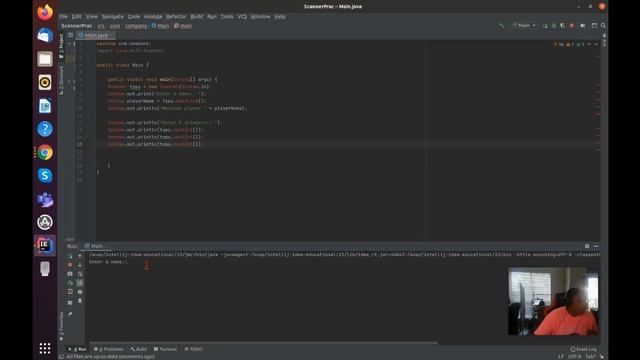640x360 pixels.
Task: Open the Run tool window button
Action: (x=77, y=349)
